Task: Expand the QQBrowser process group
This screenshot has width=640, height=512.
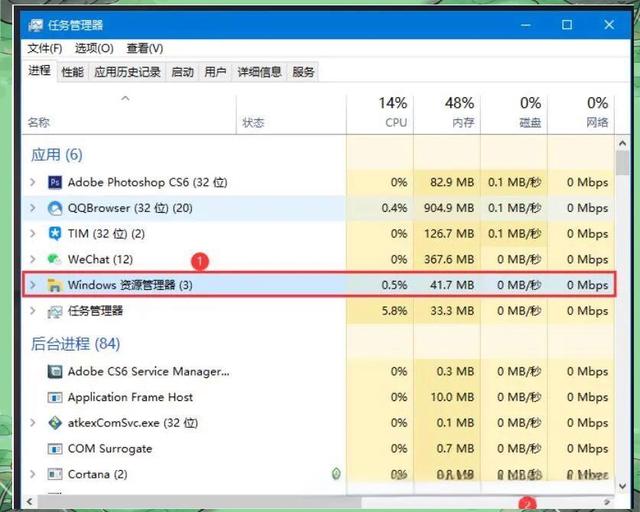Action: pyautogui.click(x=33, y=208)
